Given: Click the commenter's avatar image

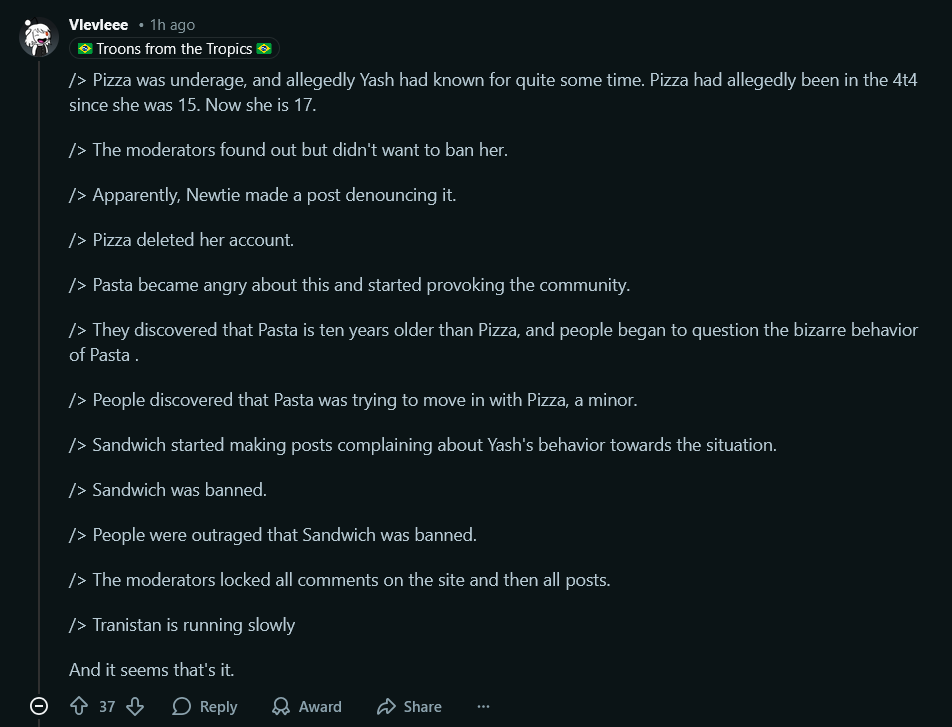Looking at the screenshot, I should click(39, 38).
